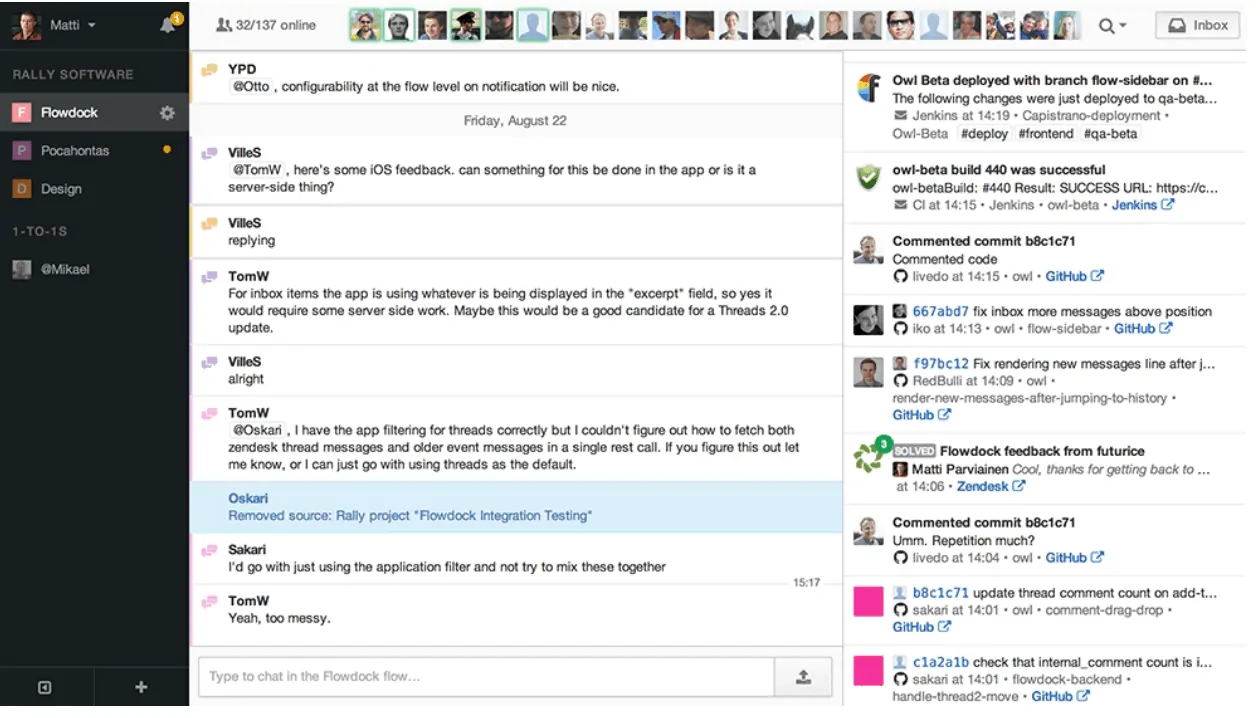Viewport: 1260px width, 718px height.
Task: Click the green shield build success icon
Action: [x=868, y=178]
